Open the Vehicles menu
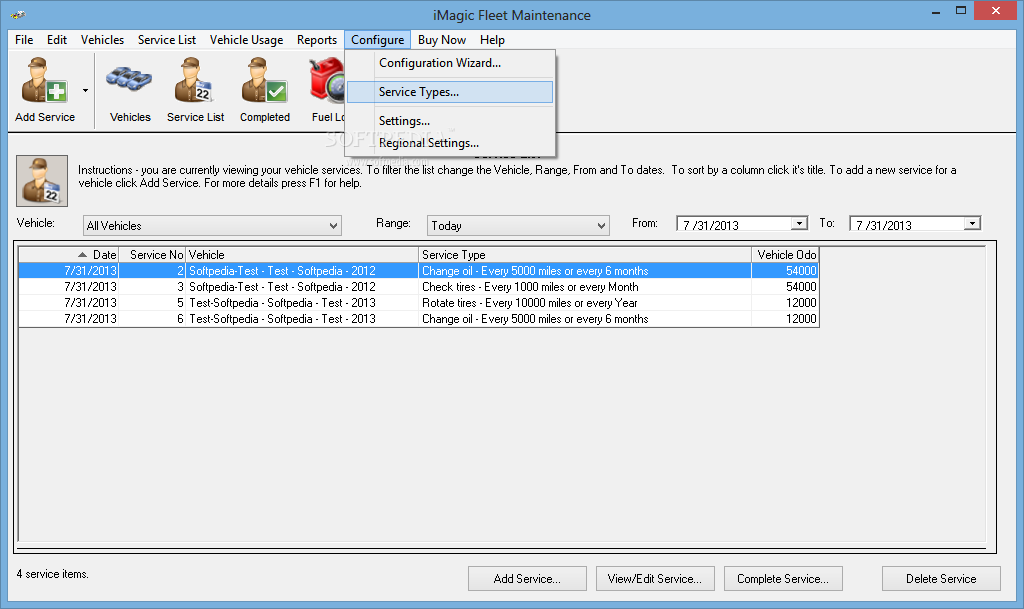Screen dimensions: 1024x609 click(x=102, y=40)
